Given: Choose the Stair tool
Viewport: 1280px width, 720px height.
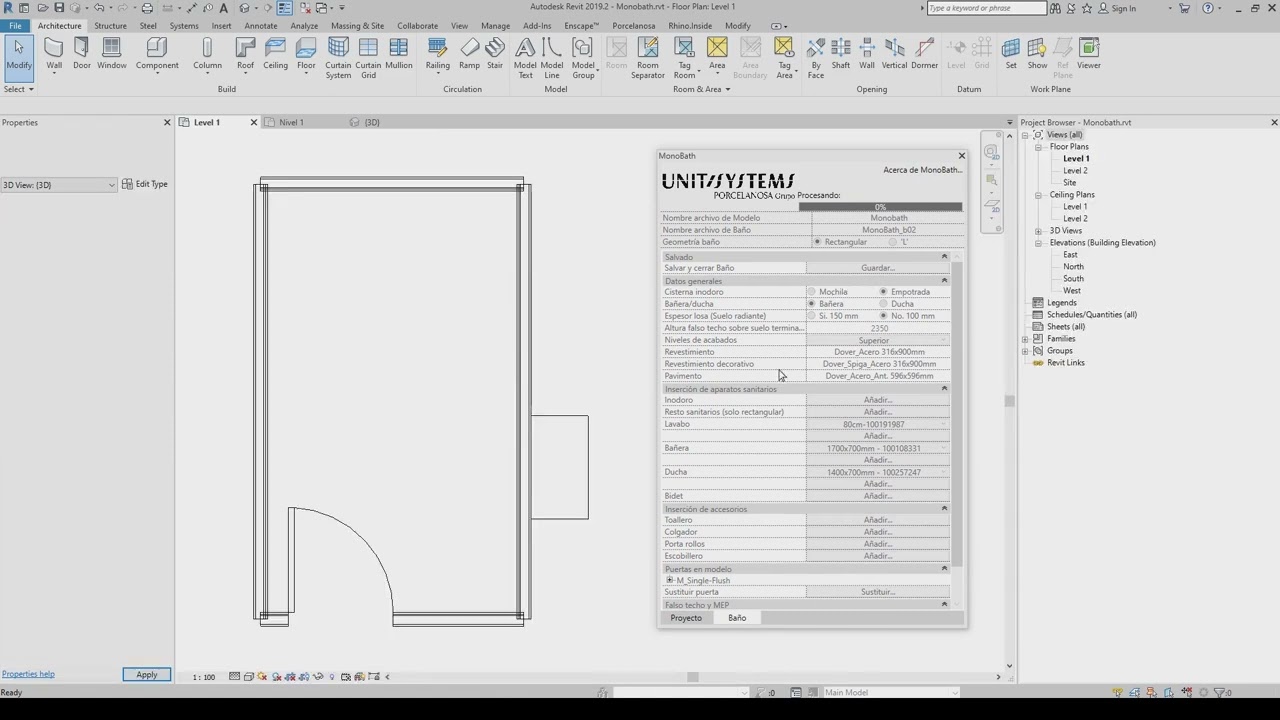Looking at the screenshot, I should (495, 54).
